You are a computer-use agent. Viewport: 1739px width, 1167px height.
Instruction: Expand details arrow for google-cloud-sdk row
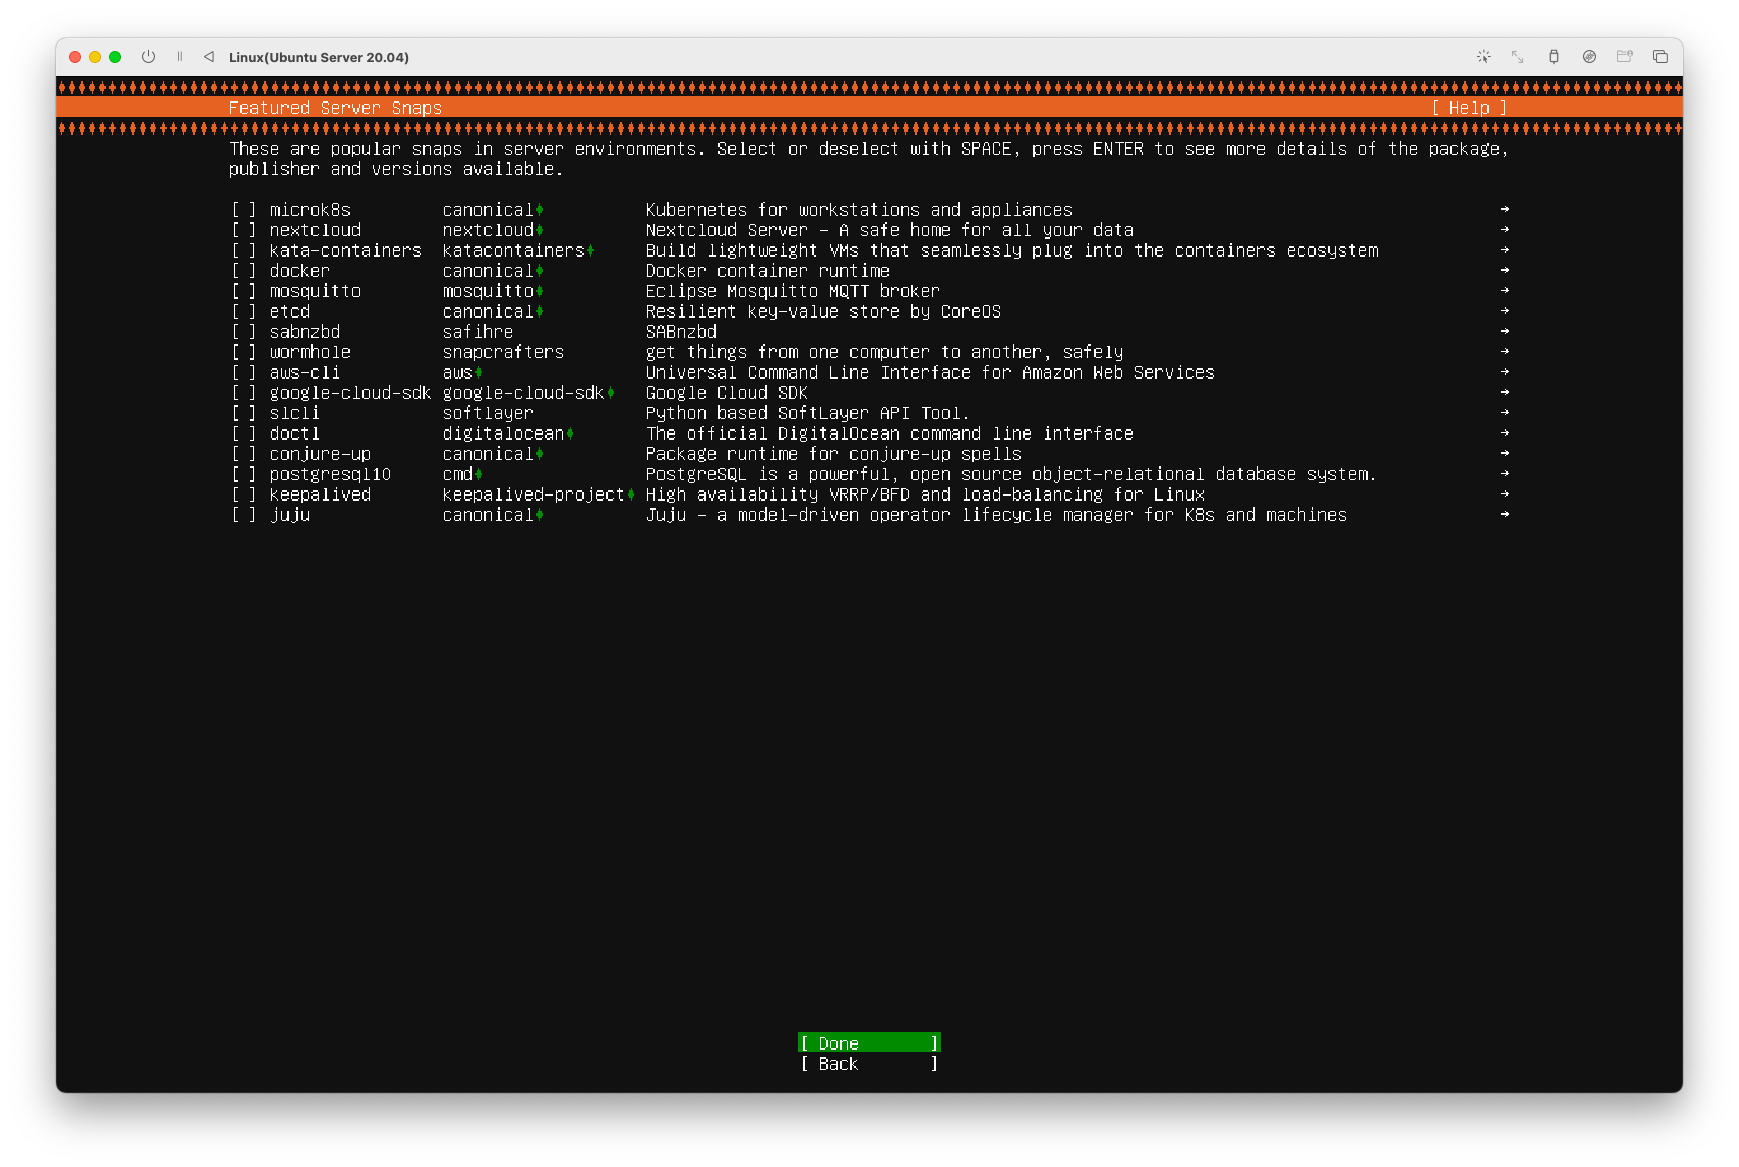(x=1504, y=392)
